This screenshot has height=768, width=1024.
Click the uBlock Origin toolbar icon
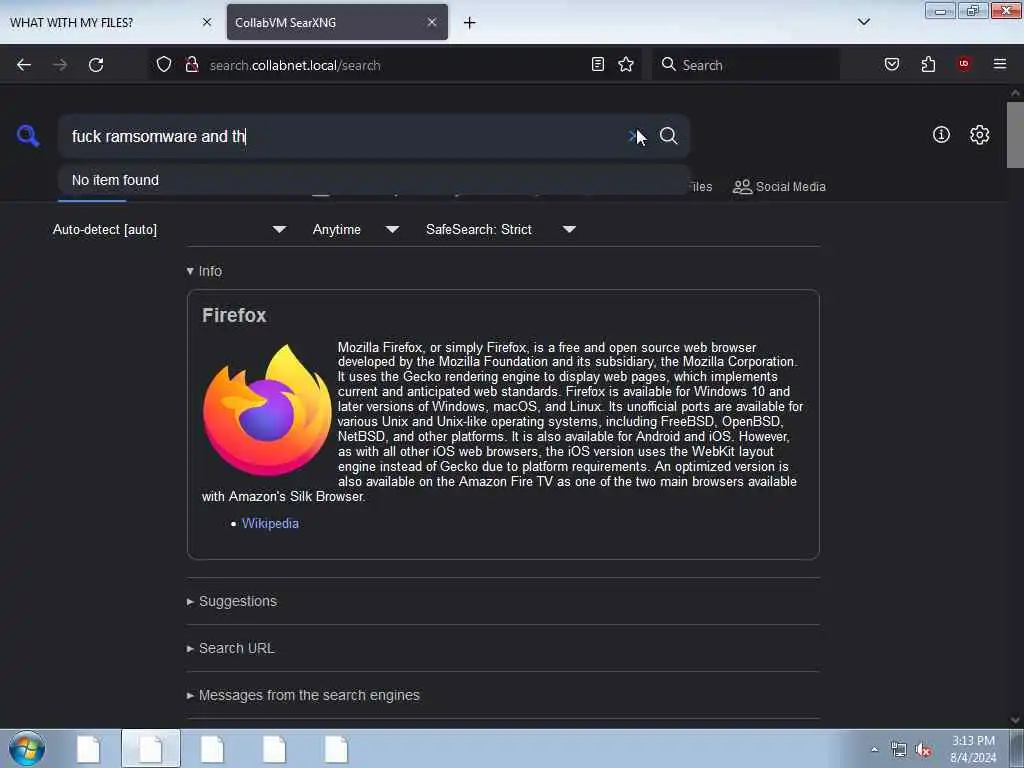[x=964, y=64]
